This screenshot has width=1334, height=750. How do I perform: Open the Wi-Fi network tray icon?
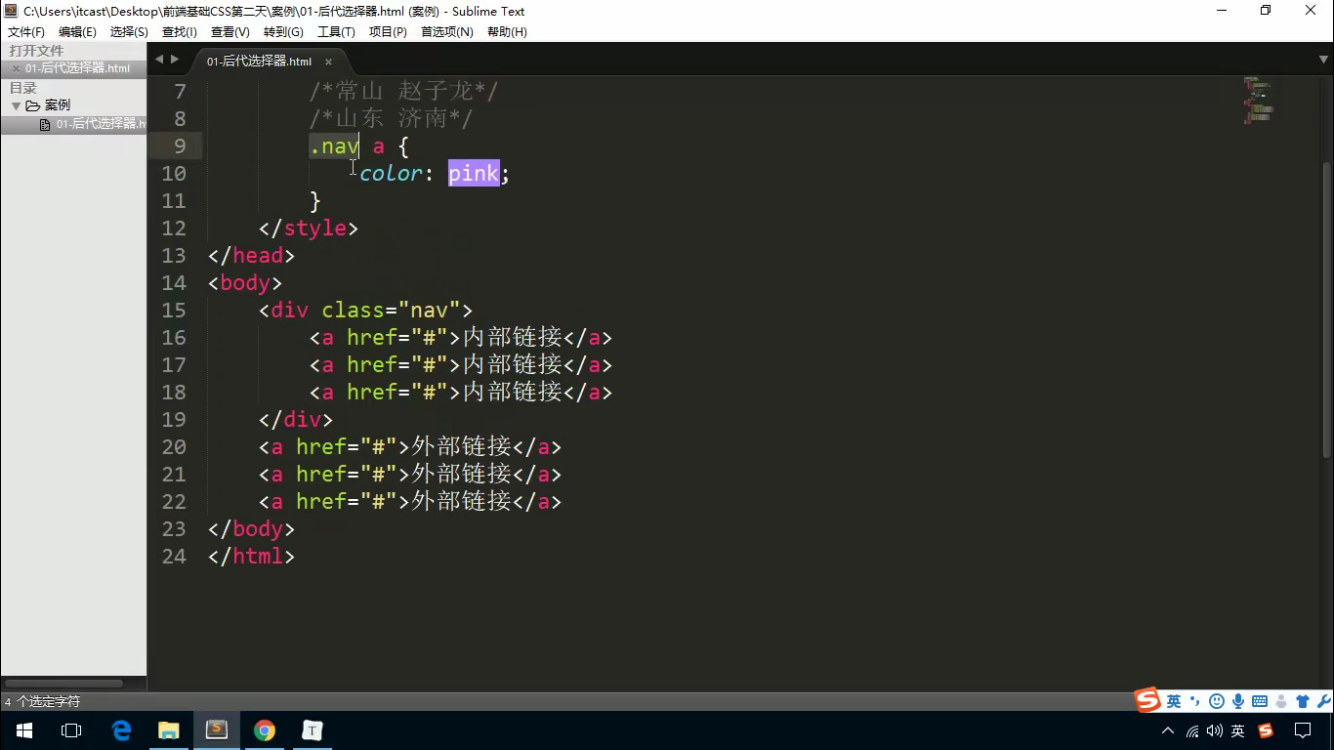1192,731
